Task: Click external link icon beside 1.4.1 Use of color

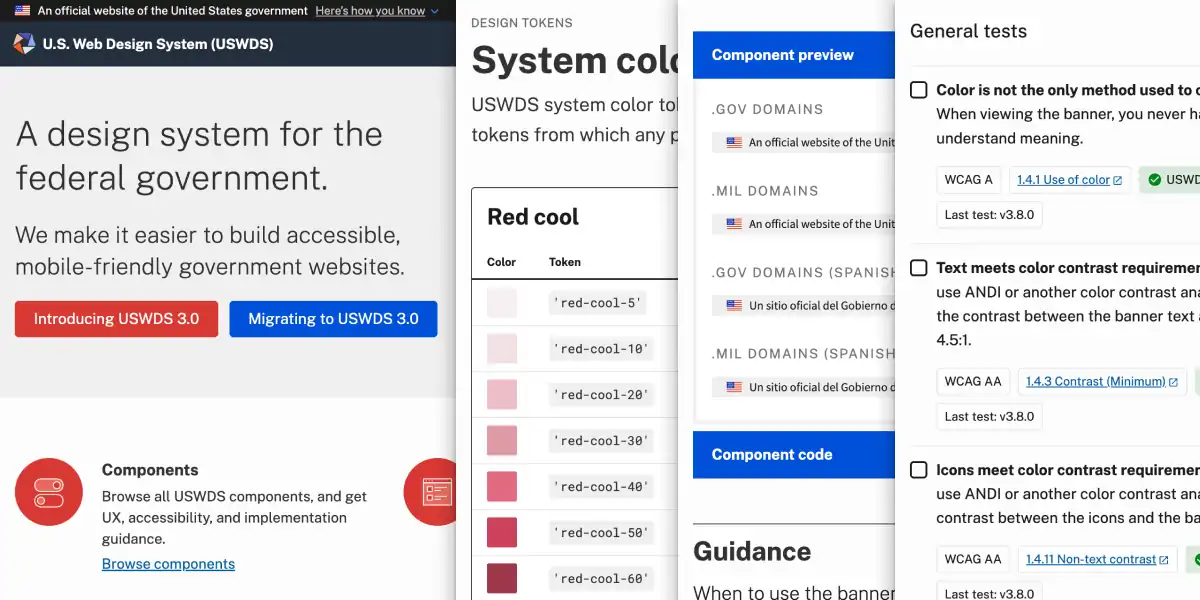Action: (x=1118, y=180)
